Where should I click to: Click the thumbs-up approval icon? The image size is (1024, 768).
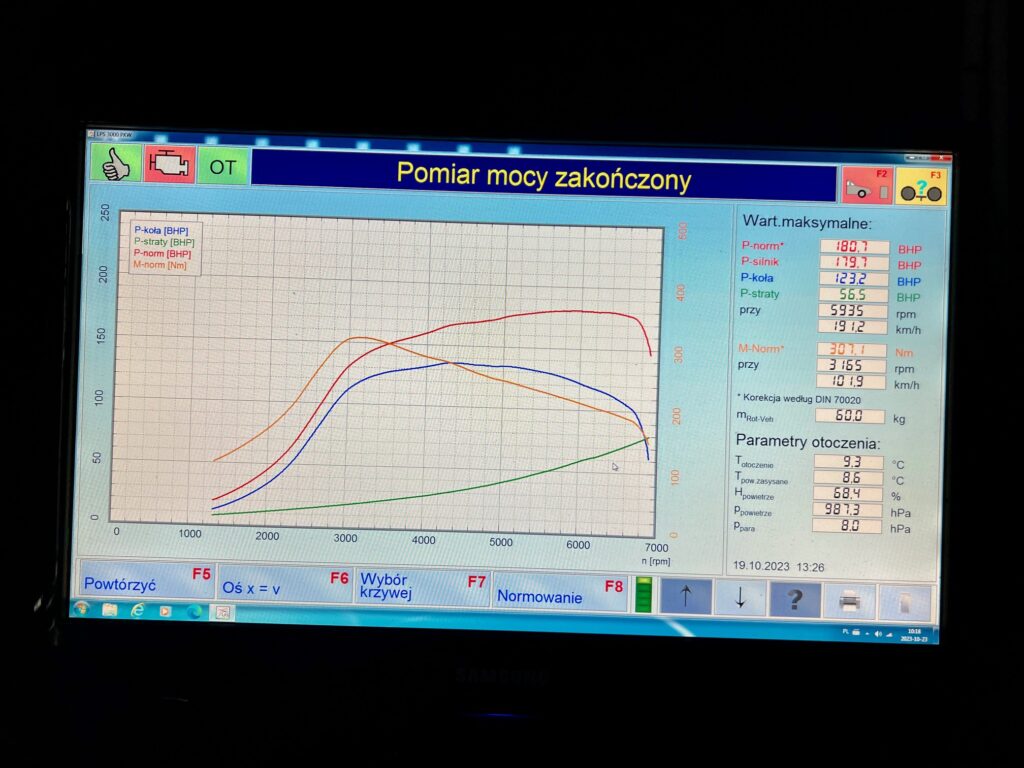[x=116, y=165]
